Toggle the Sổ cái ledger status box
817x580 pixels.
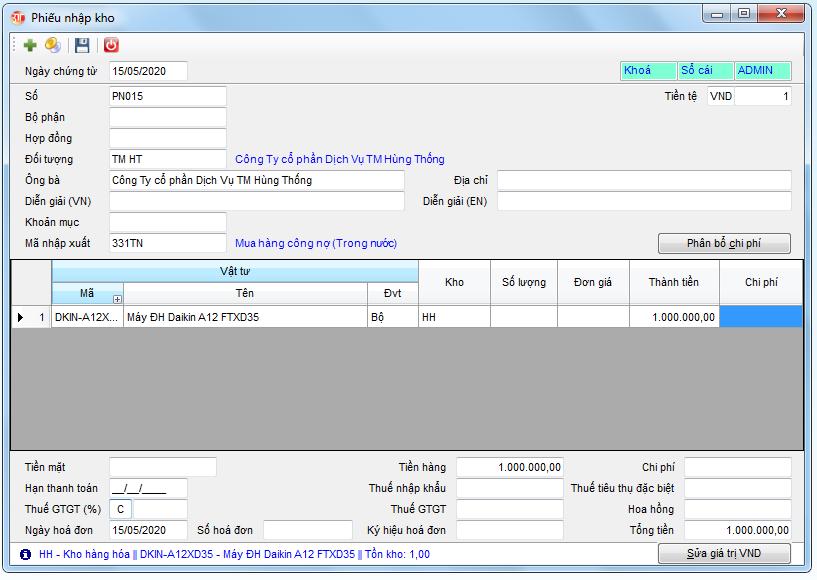tap(704, 71)
